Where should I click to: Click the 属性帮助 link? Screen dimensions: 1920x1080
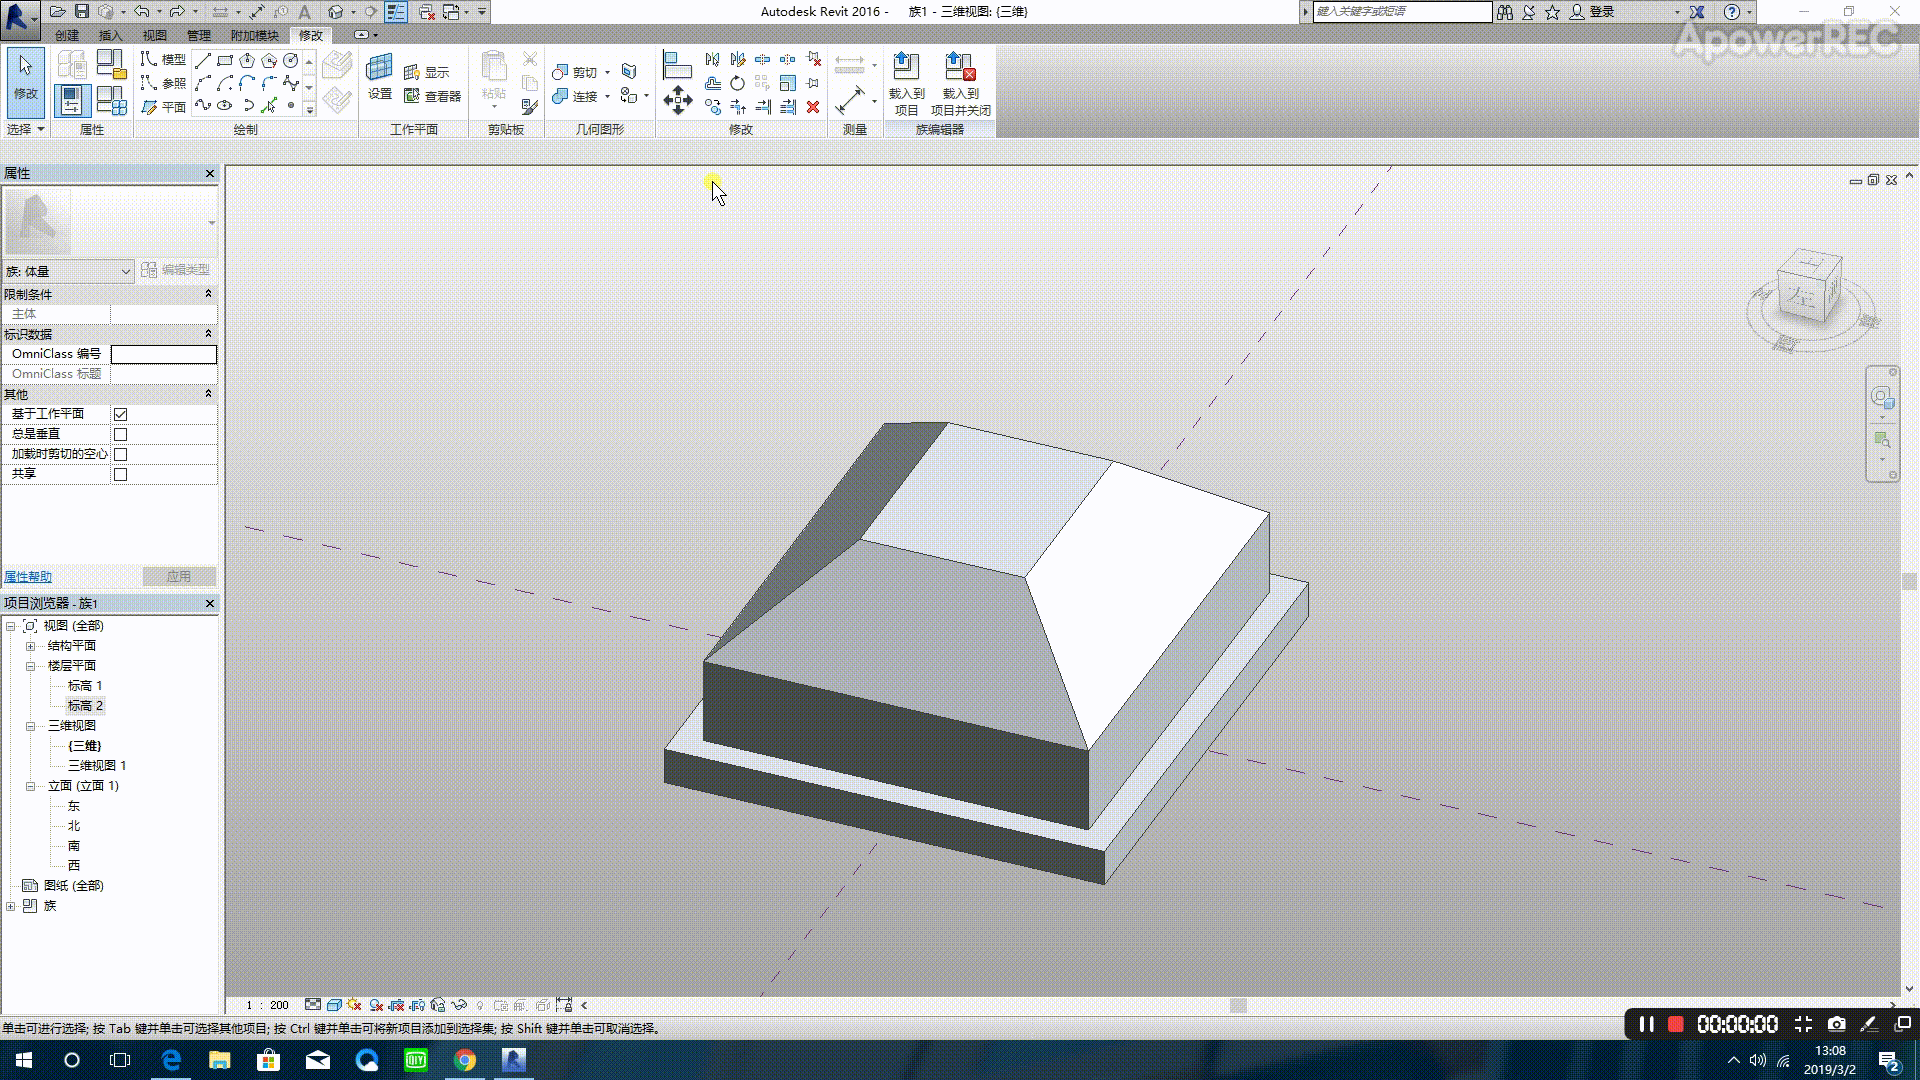pyautogui.click(x=28, y=577)
